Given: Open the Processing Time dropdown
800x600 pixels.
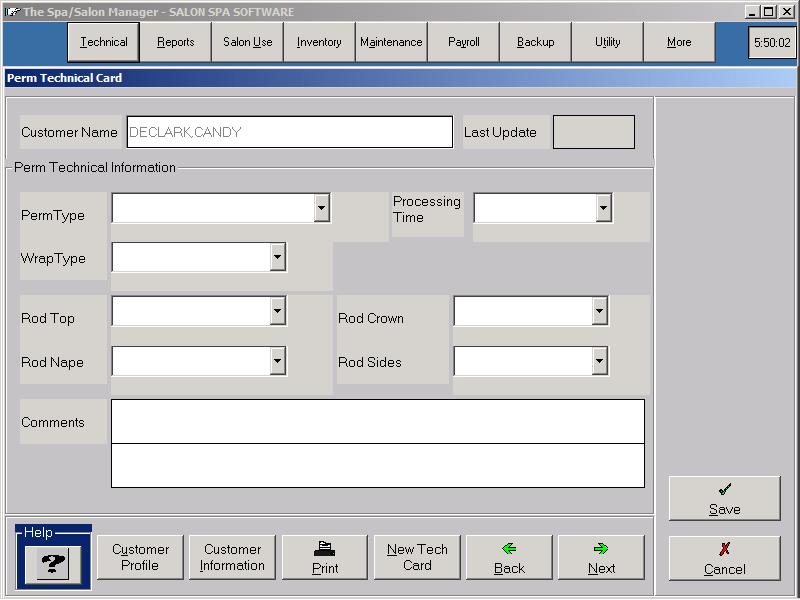Looking at the screenshot, I should [x=603, y=208].
